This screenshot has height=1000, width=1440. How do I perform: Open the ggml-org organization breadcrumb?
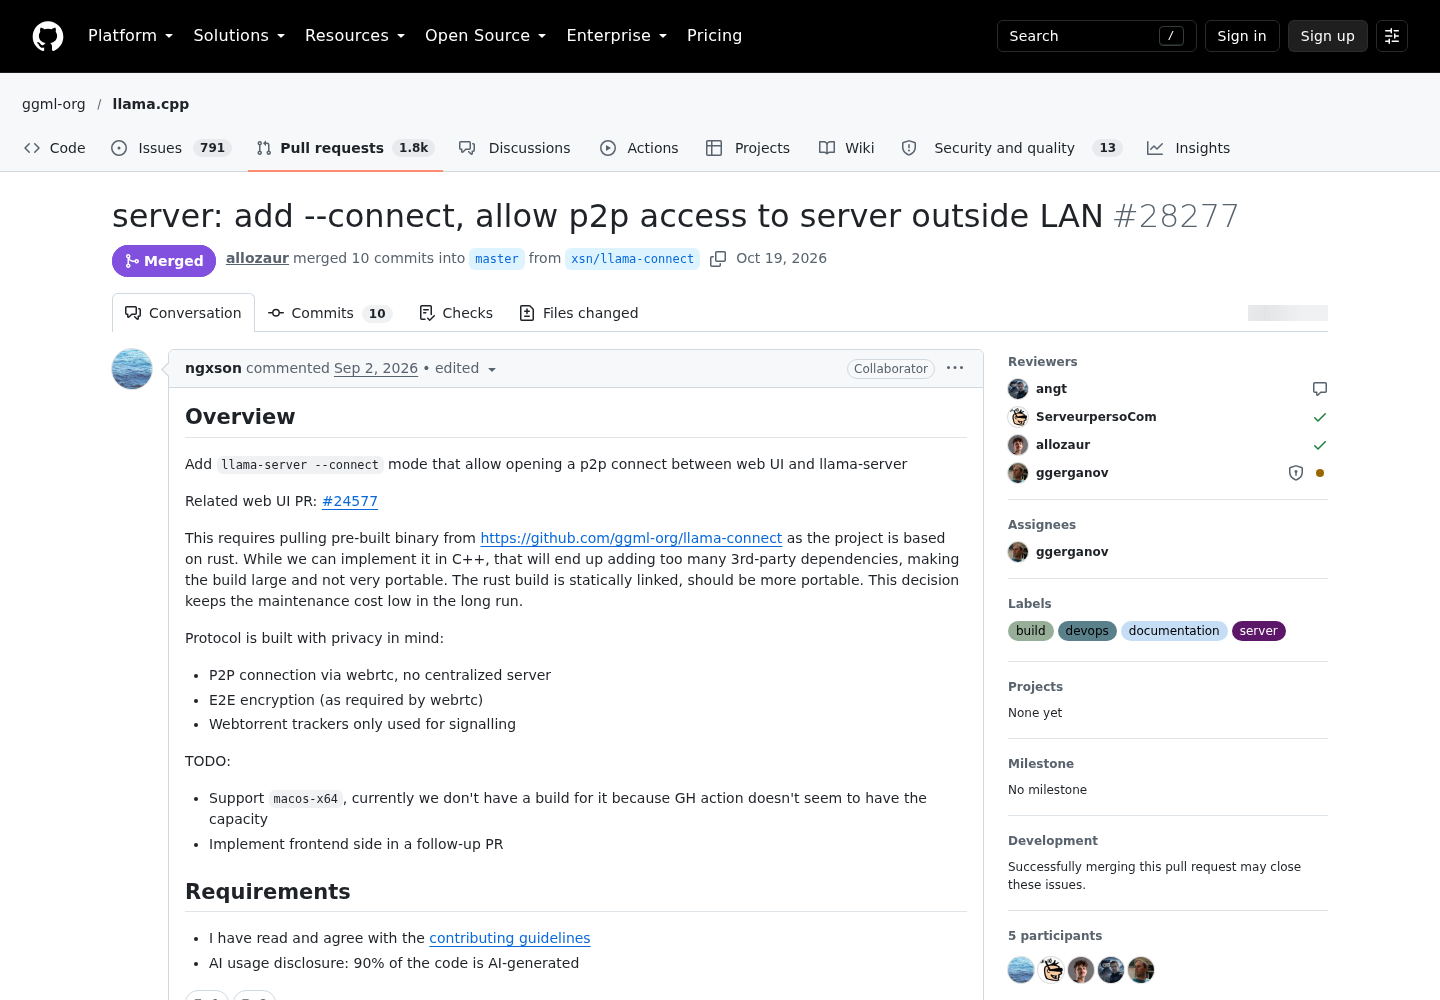[x=54, y=104]
